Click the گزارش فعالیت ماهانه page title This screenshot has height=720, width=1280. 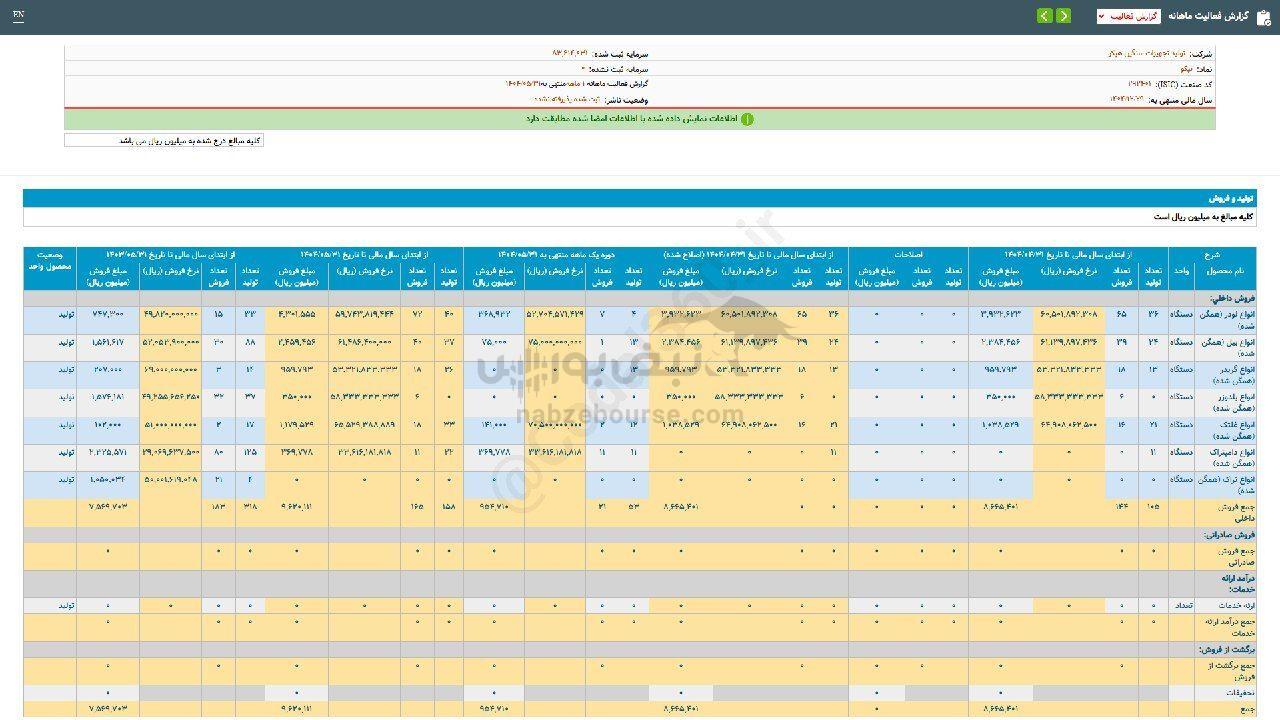(1204, 16)
